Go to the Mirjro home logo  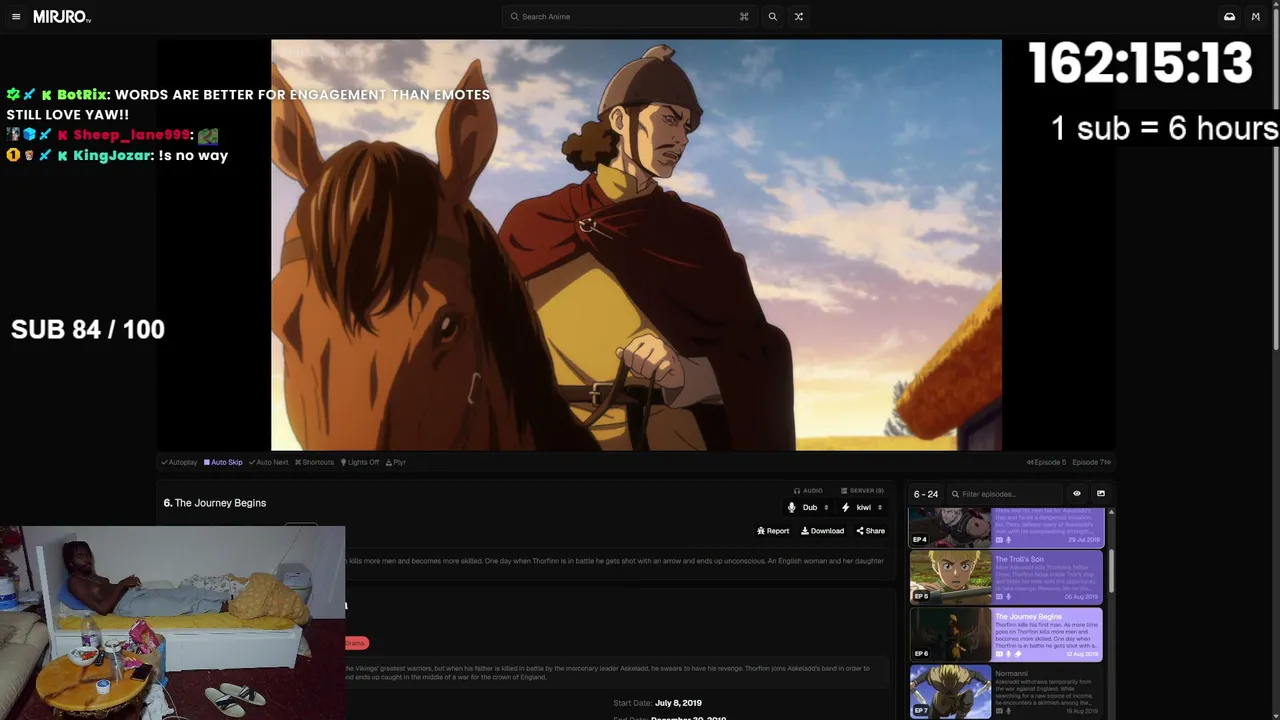click(62, 17)
